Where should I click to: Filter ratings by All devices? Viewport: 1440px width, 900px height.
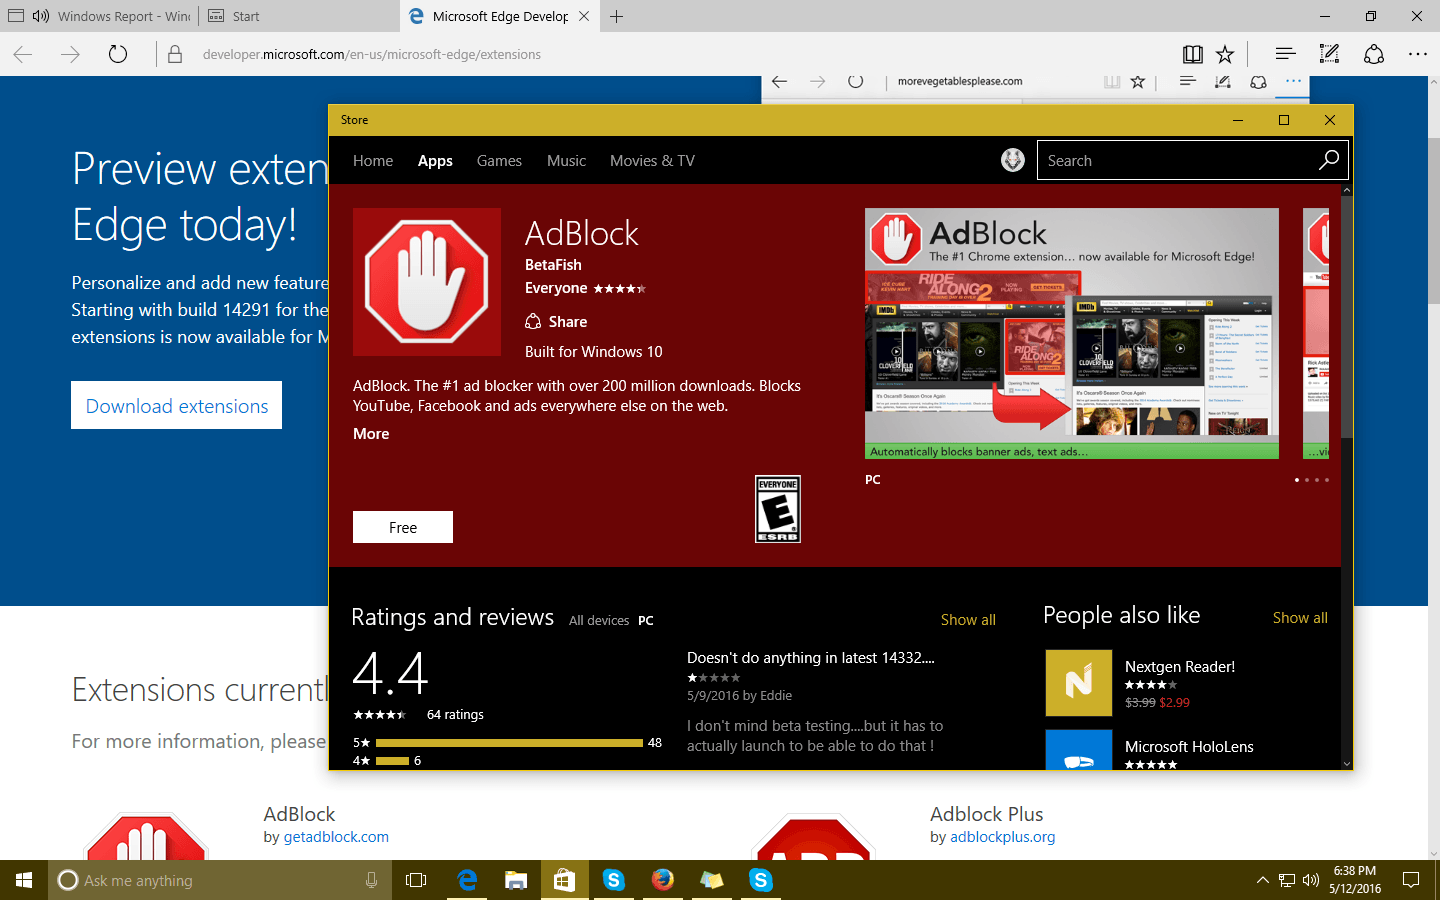[x=599, y=620]
